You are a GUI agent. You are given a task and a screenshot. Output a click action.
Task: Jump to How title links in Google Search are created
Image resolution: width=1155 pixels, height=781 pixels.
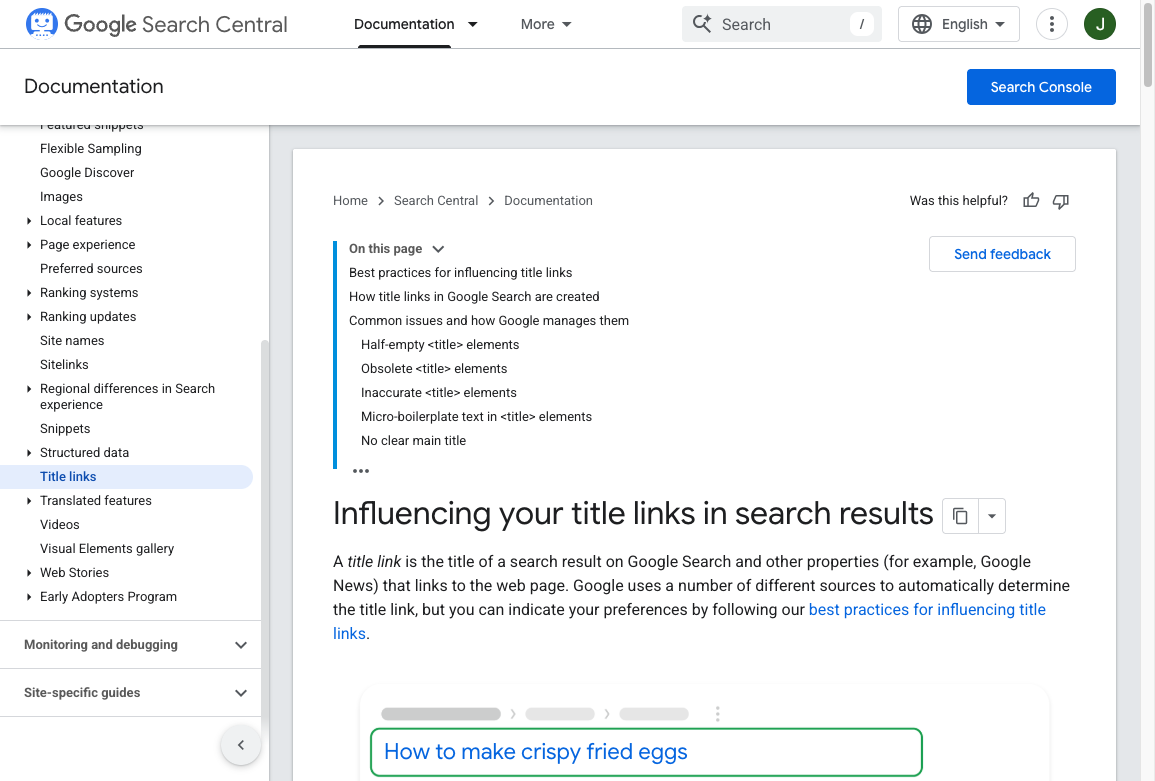(x=474, y=297)
